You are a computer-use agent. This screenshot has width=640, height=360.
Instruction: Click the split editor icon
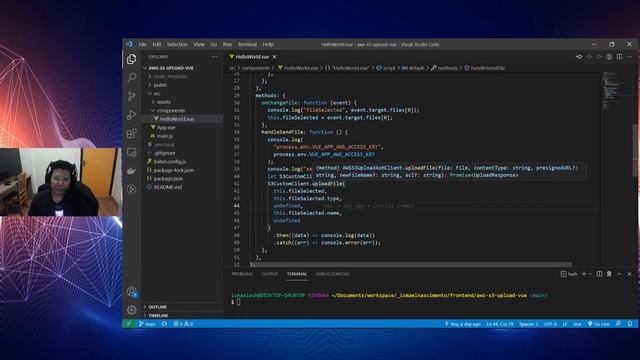coord(620,57)
